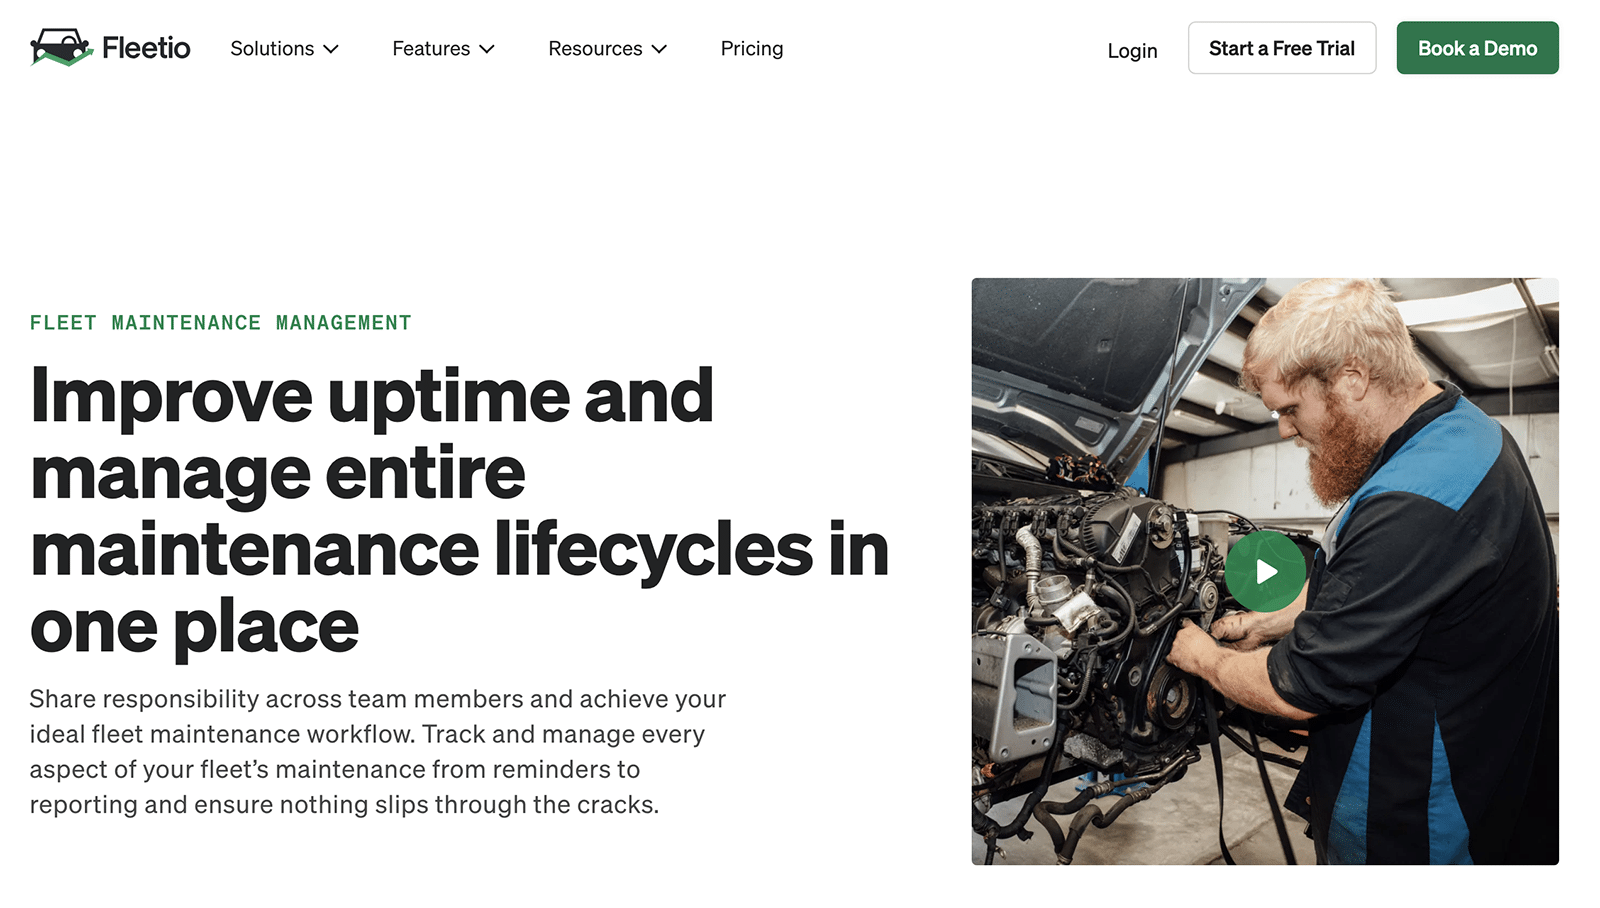Screen dimensions: 1600x908
Task: Click the Features chevron icon
Action: (x=487, y=48)
